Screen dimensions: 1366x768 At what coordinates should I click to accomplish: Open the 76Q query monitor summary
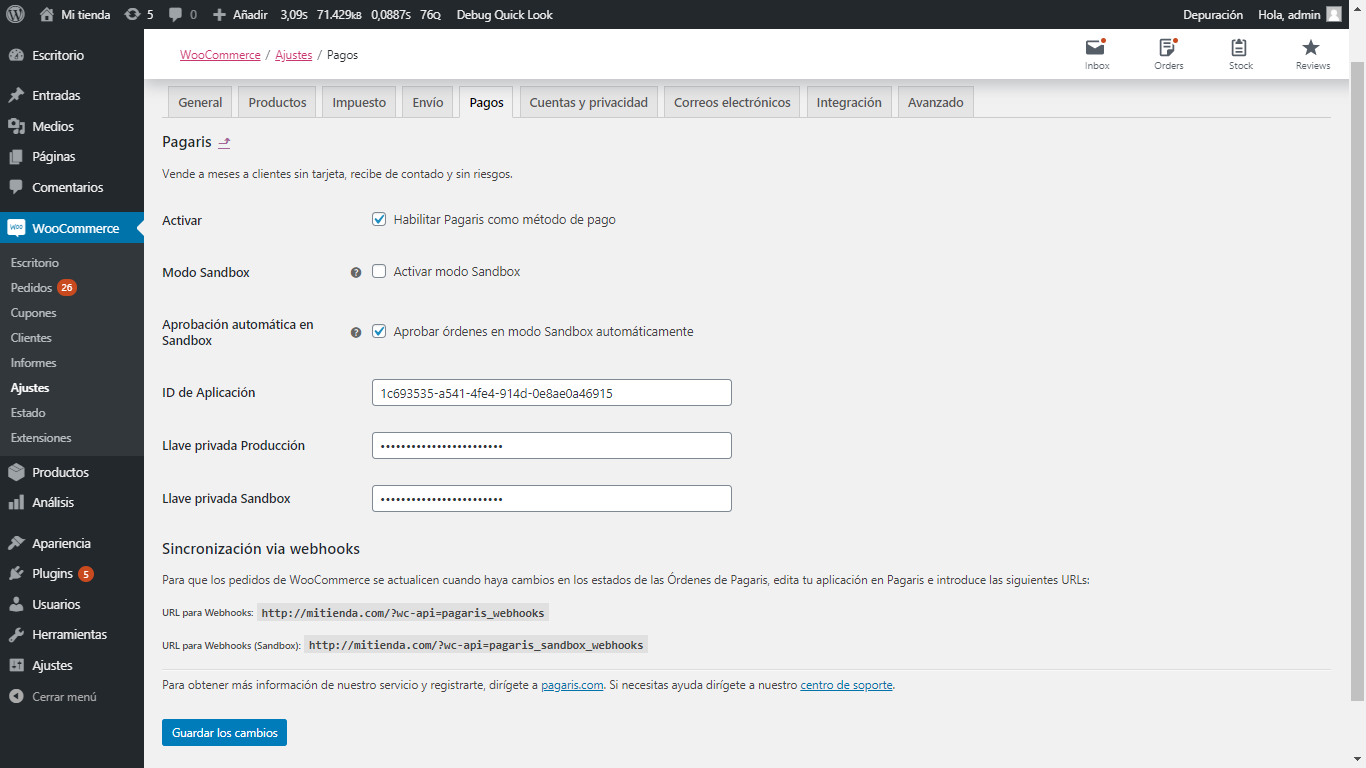[430, 15]
